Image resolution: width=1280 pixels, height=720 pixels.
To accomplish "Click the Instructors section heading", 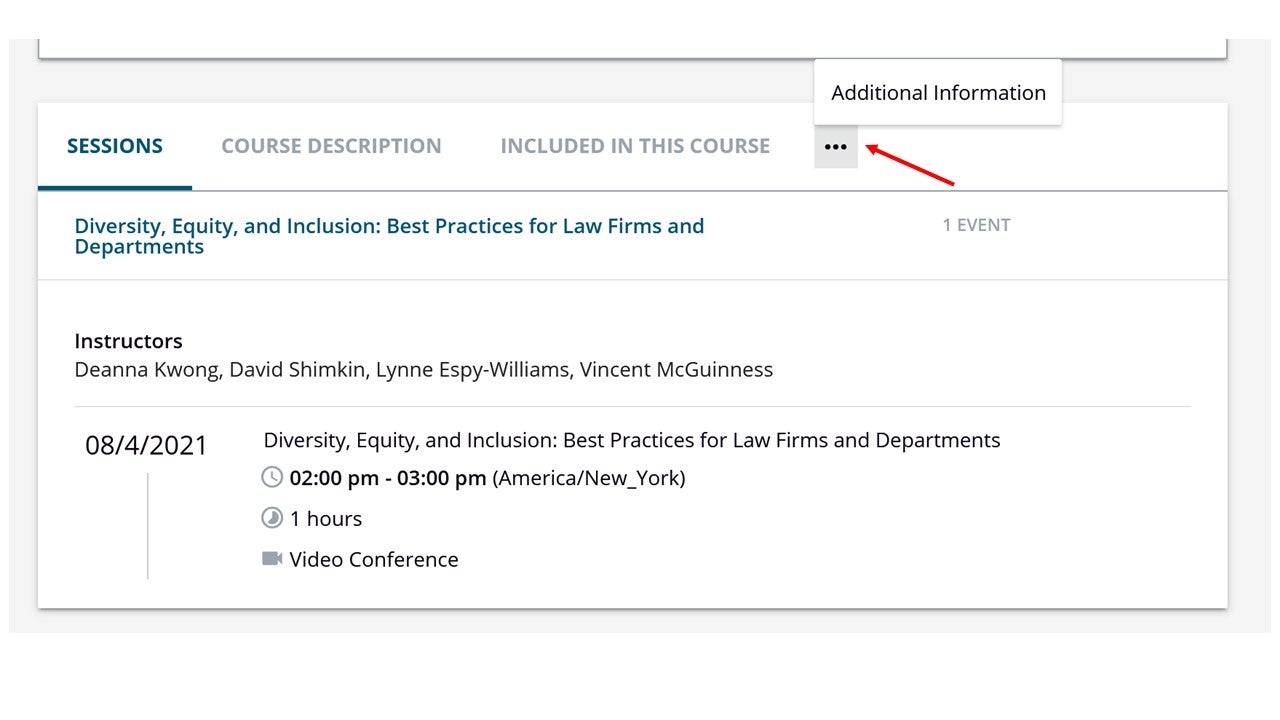I will (x=128, y=341).
